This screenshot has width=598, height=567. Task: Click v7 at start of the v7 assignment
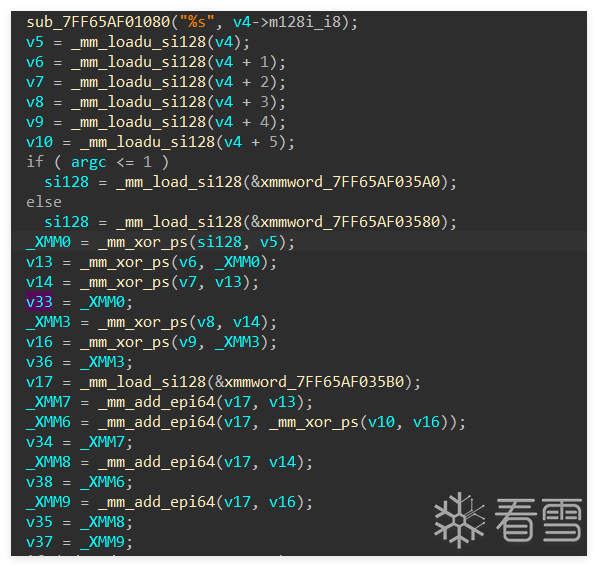click(x=35, y=82)
